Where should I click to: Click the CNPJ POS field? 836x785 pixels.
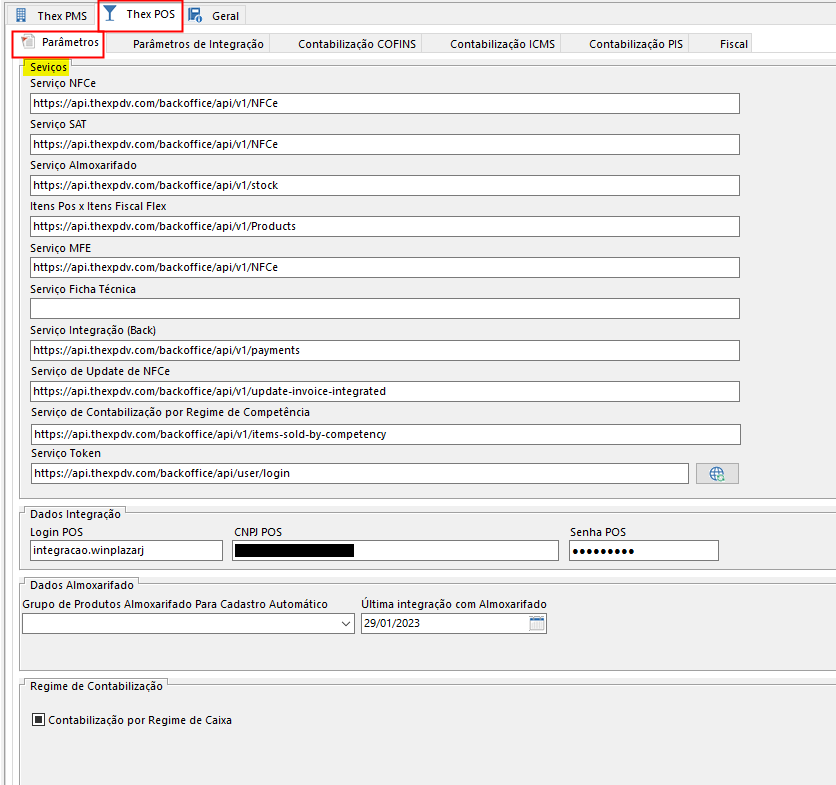pos(396,550)
